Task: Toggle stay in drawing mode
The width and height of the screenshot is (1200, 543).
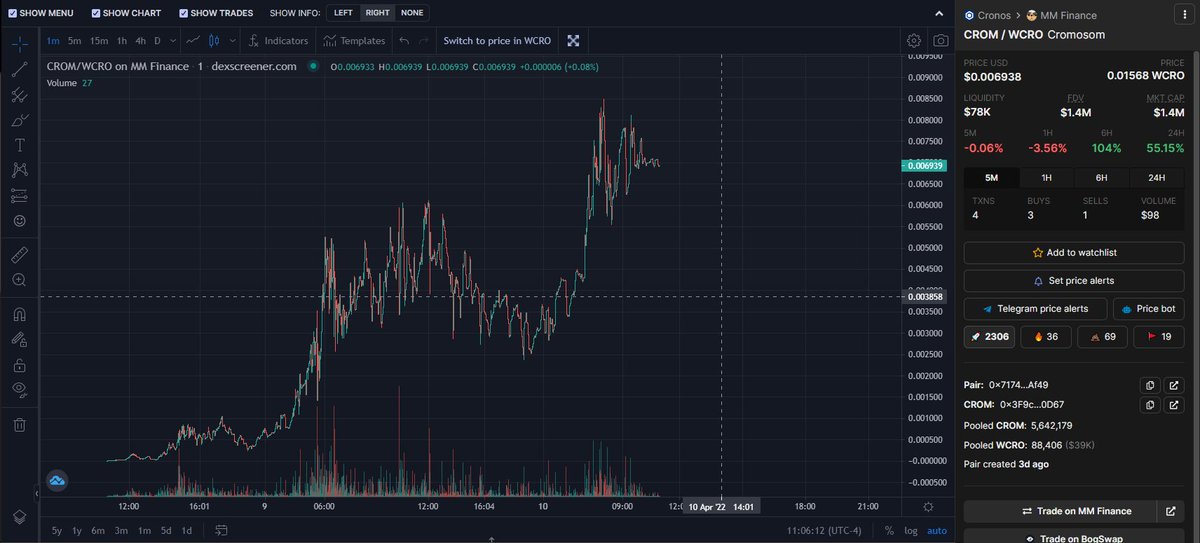Action: click(19, 339)
